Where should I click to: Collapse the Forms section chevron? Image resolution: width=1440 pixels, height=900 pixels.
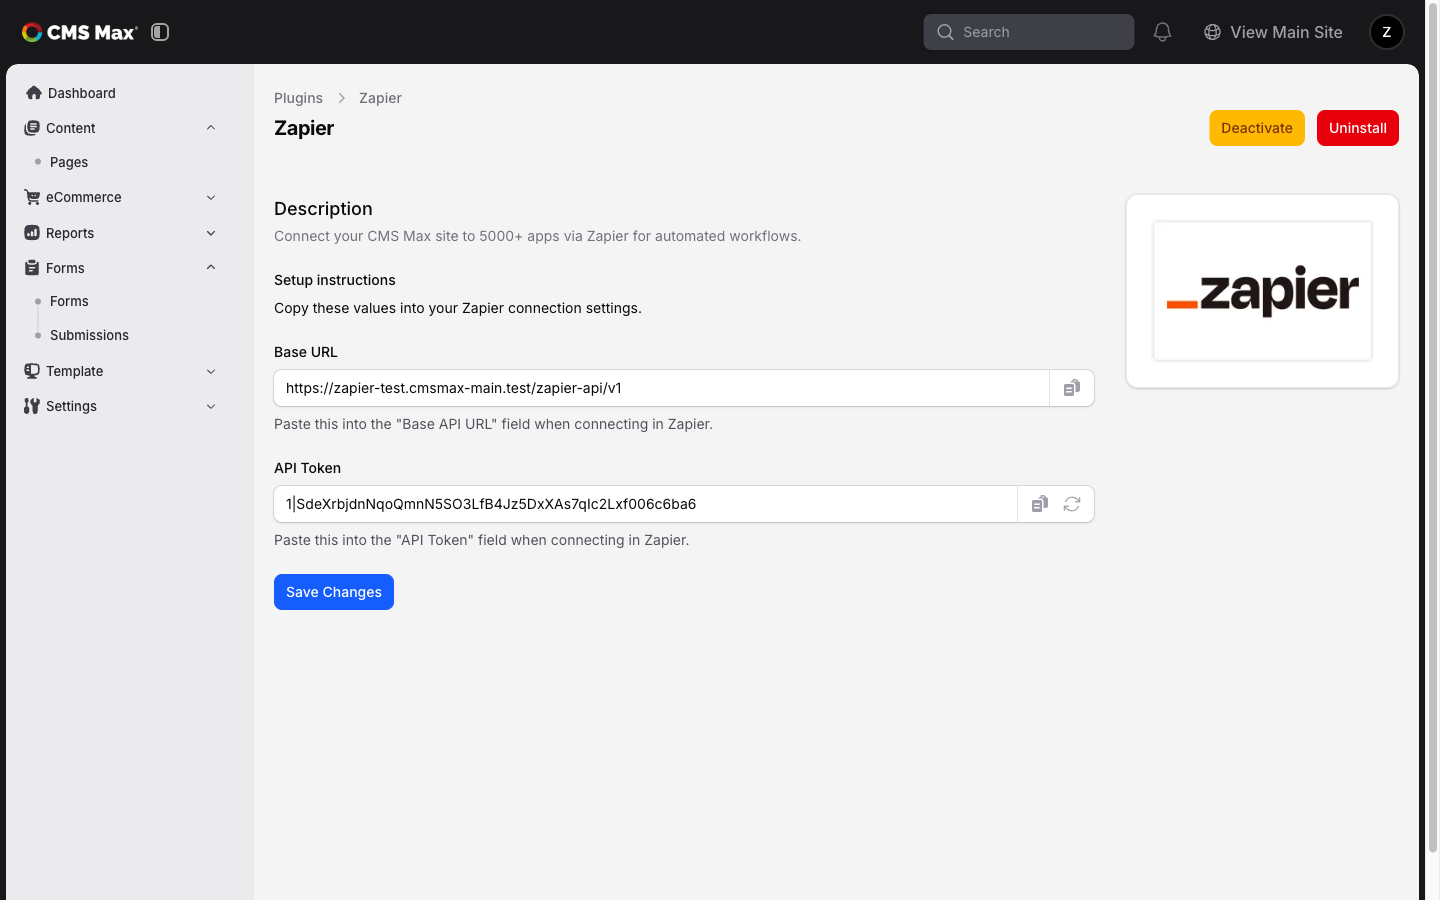coord(211,268)
